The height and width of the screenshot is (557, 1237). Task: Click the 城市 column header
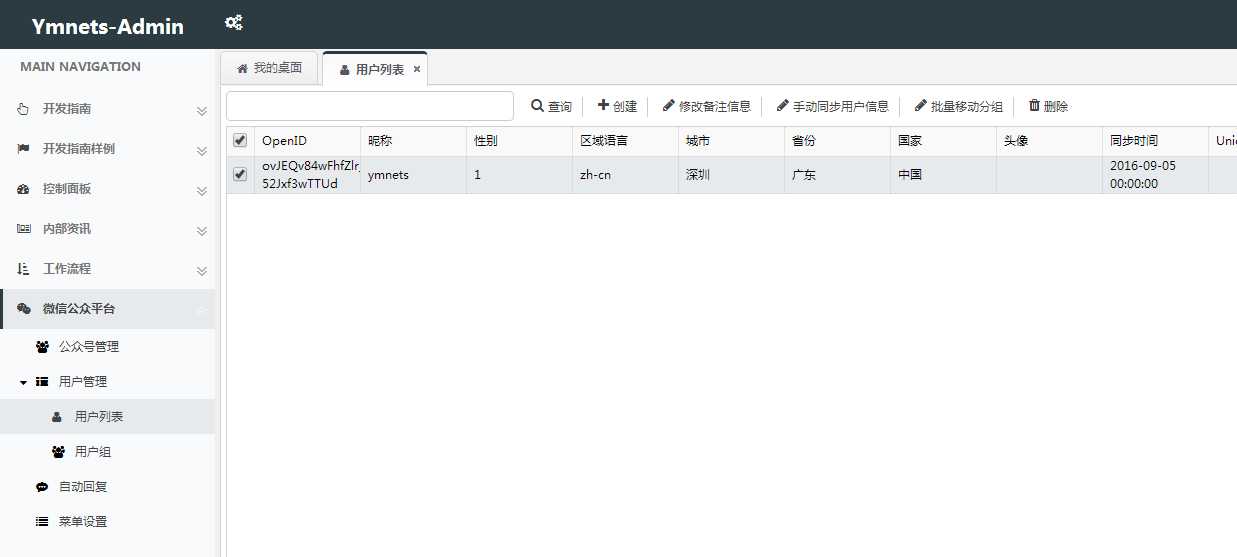tap(732, 141)
